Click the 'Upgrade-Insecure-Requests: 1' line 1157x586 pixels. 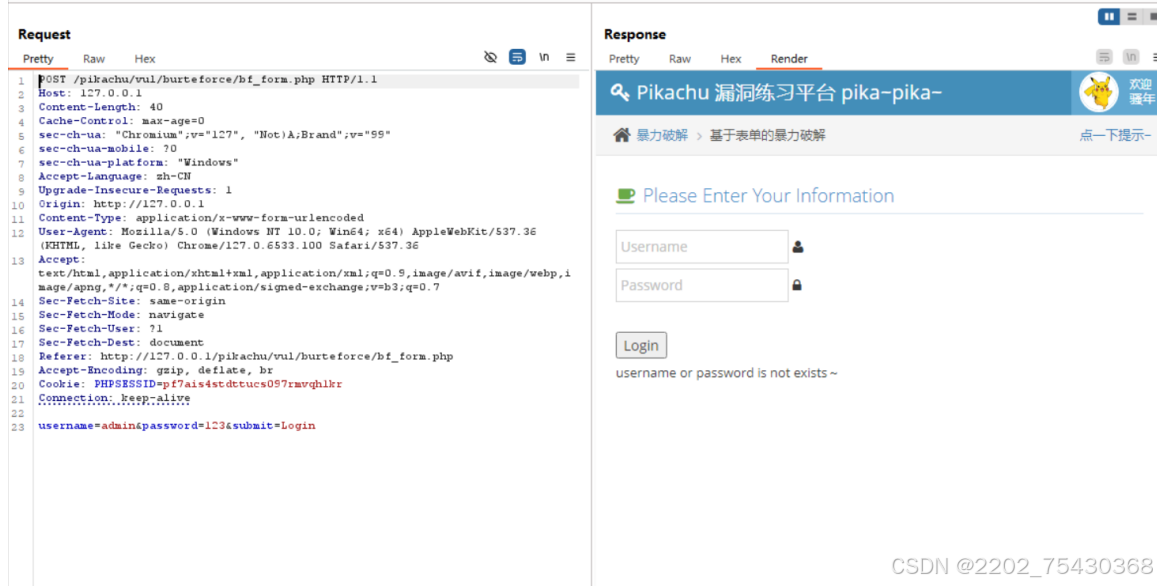135,190
